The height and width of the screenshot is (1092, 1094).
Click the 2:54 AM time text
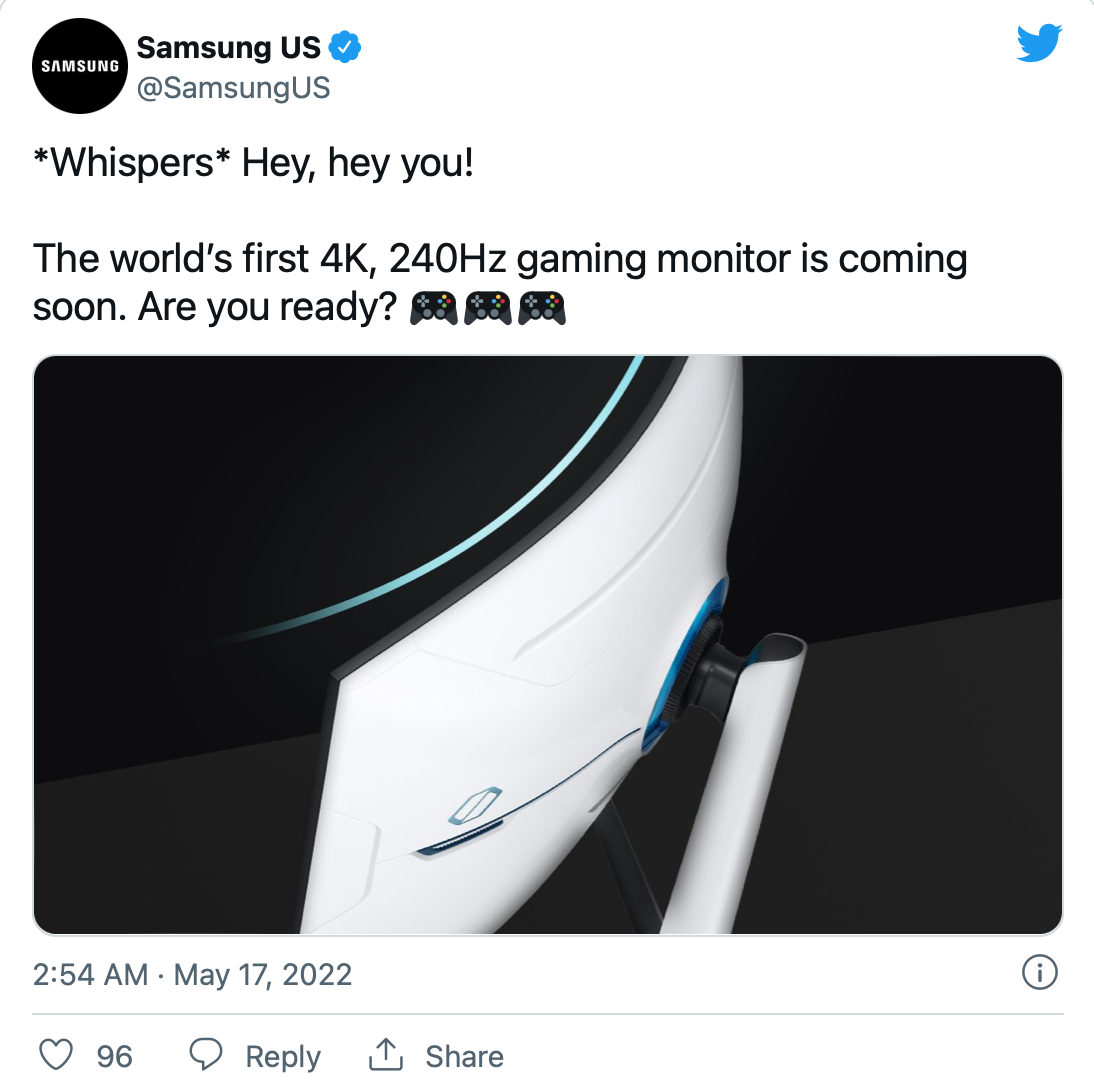tap(91, 975)
